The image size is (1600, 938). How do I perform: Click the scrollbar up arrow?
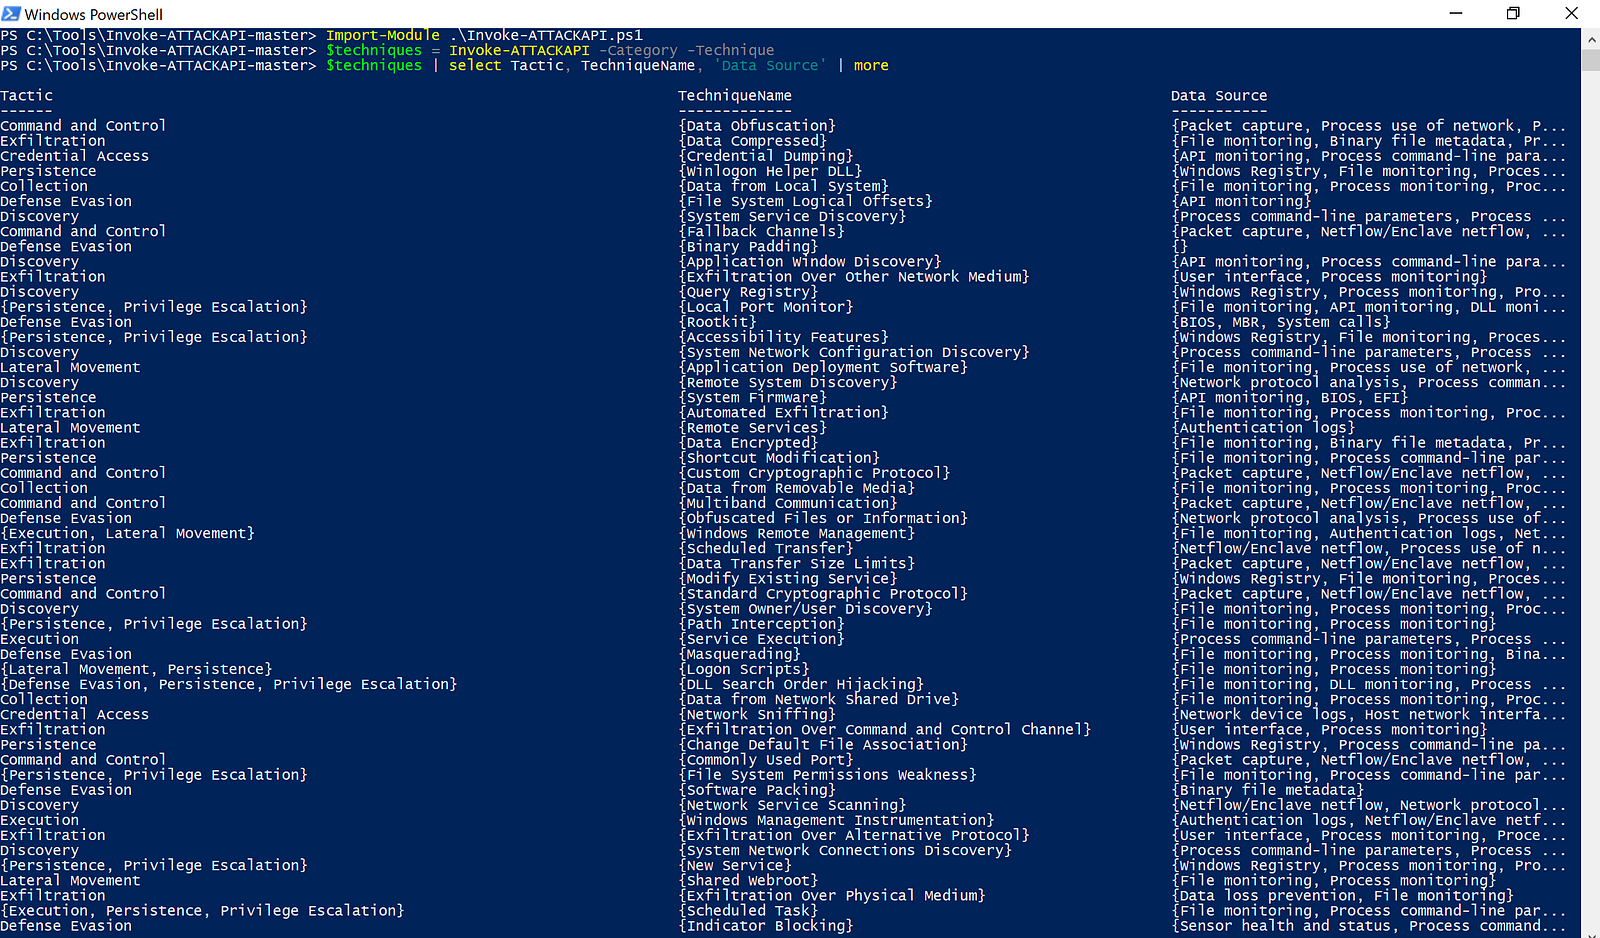[x=1590, y=39]
